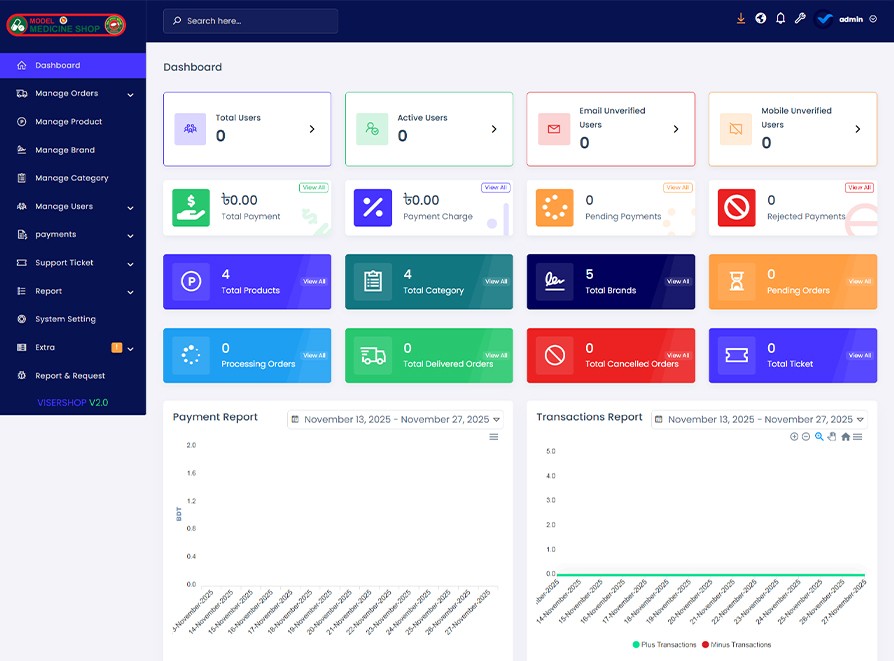This screenshot has width=894, height=661.
Task: Open System Setting from sidebar
Action: click(x=65, y=319)
